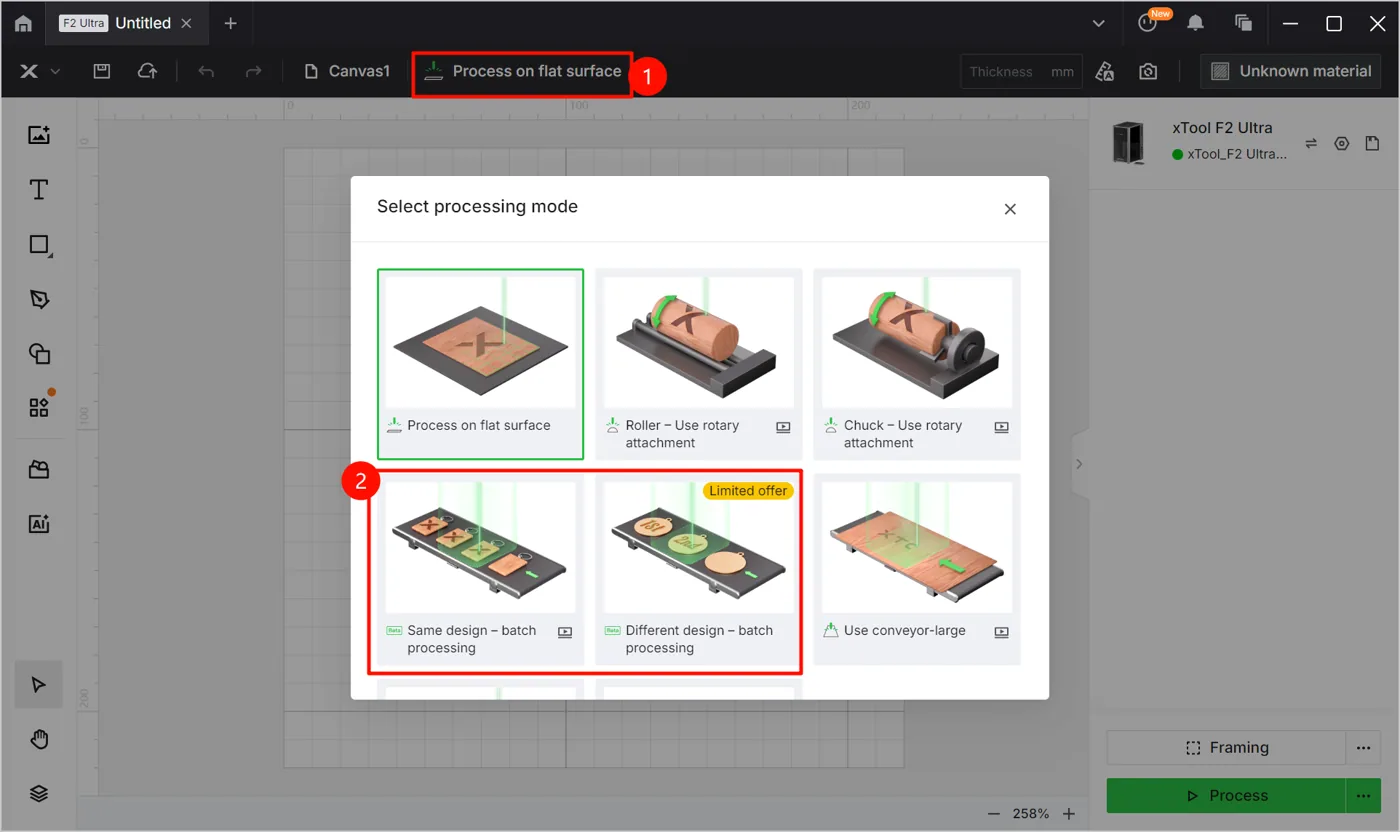Open the shape combine tool
The height and width of the screenshot is (832, 1400).
pyautogui.click(x=39, y=354)
